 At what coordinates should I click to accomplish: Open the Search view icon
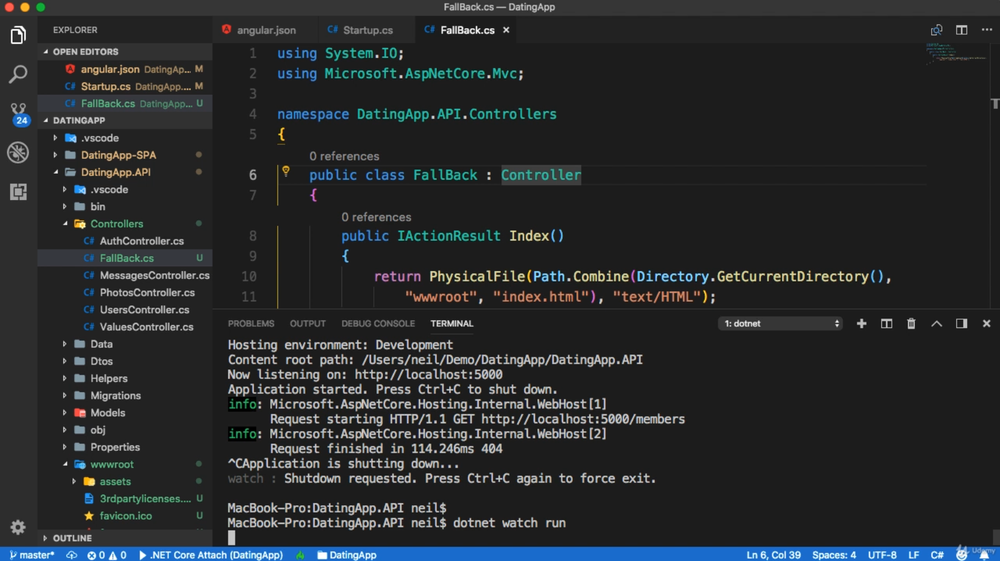point(18,74)
